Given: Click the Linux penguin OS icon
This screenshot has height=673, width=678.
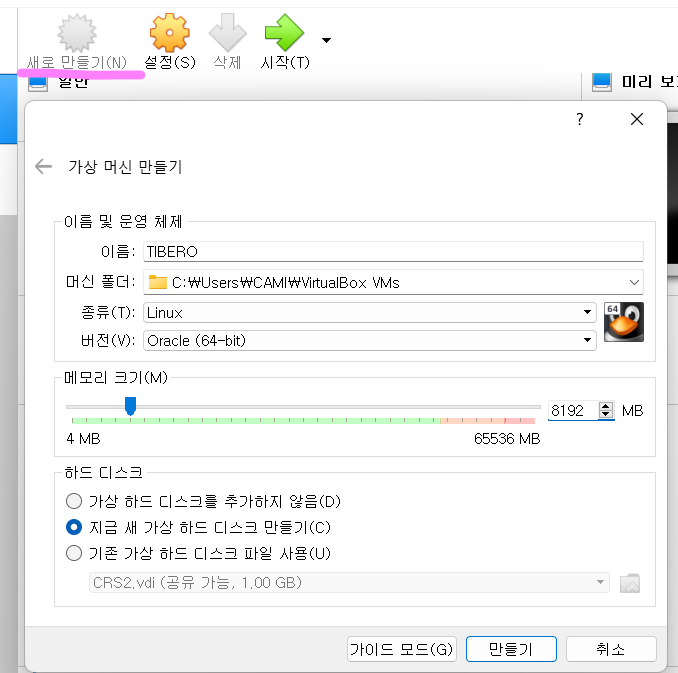Looking at the screenshot, I should (x=624, y=322).
